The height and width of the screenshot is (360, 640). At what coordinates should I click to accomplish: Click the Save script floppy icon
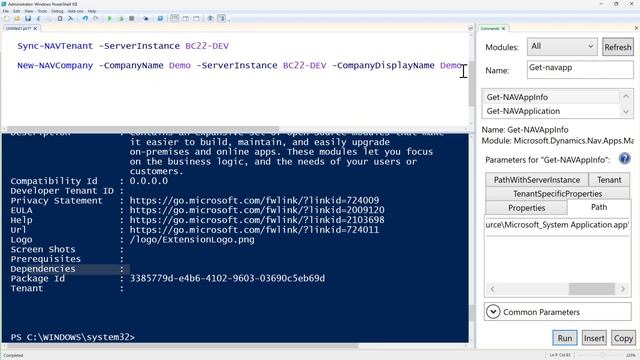point(28,19)
